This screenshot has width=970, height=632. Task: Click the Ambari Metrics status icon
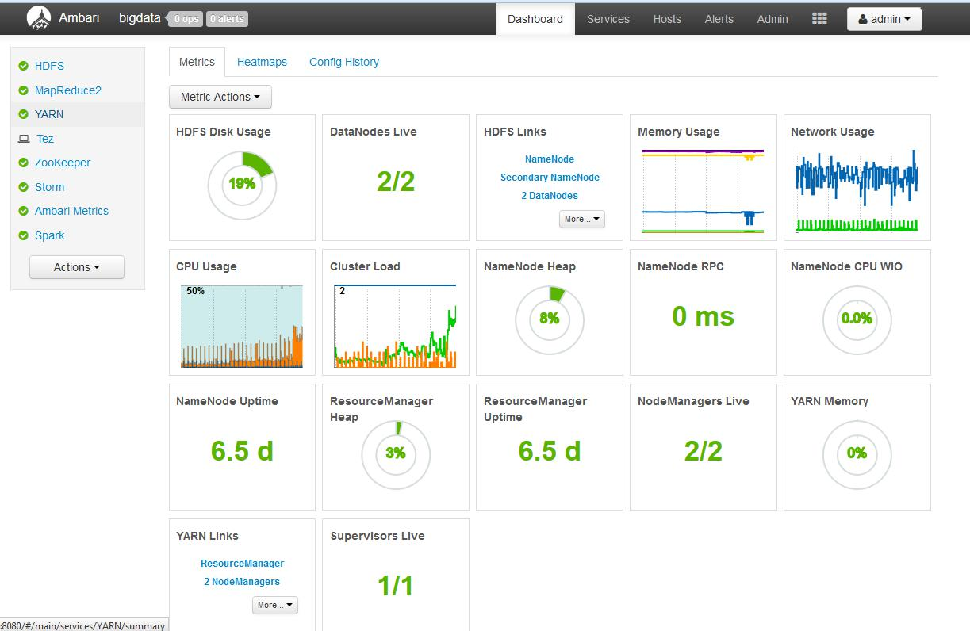pos(24,211)
